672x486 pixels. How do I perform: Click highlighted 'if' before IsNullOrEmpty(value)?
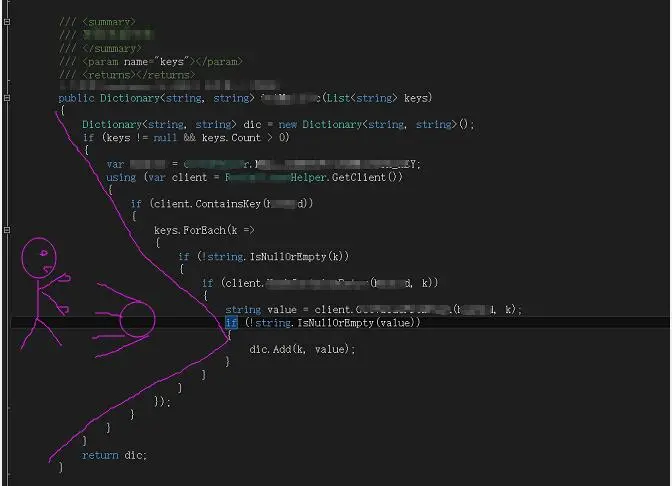click(231, 323)
